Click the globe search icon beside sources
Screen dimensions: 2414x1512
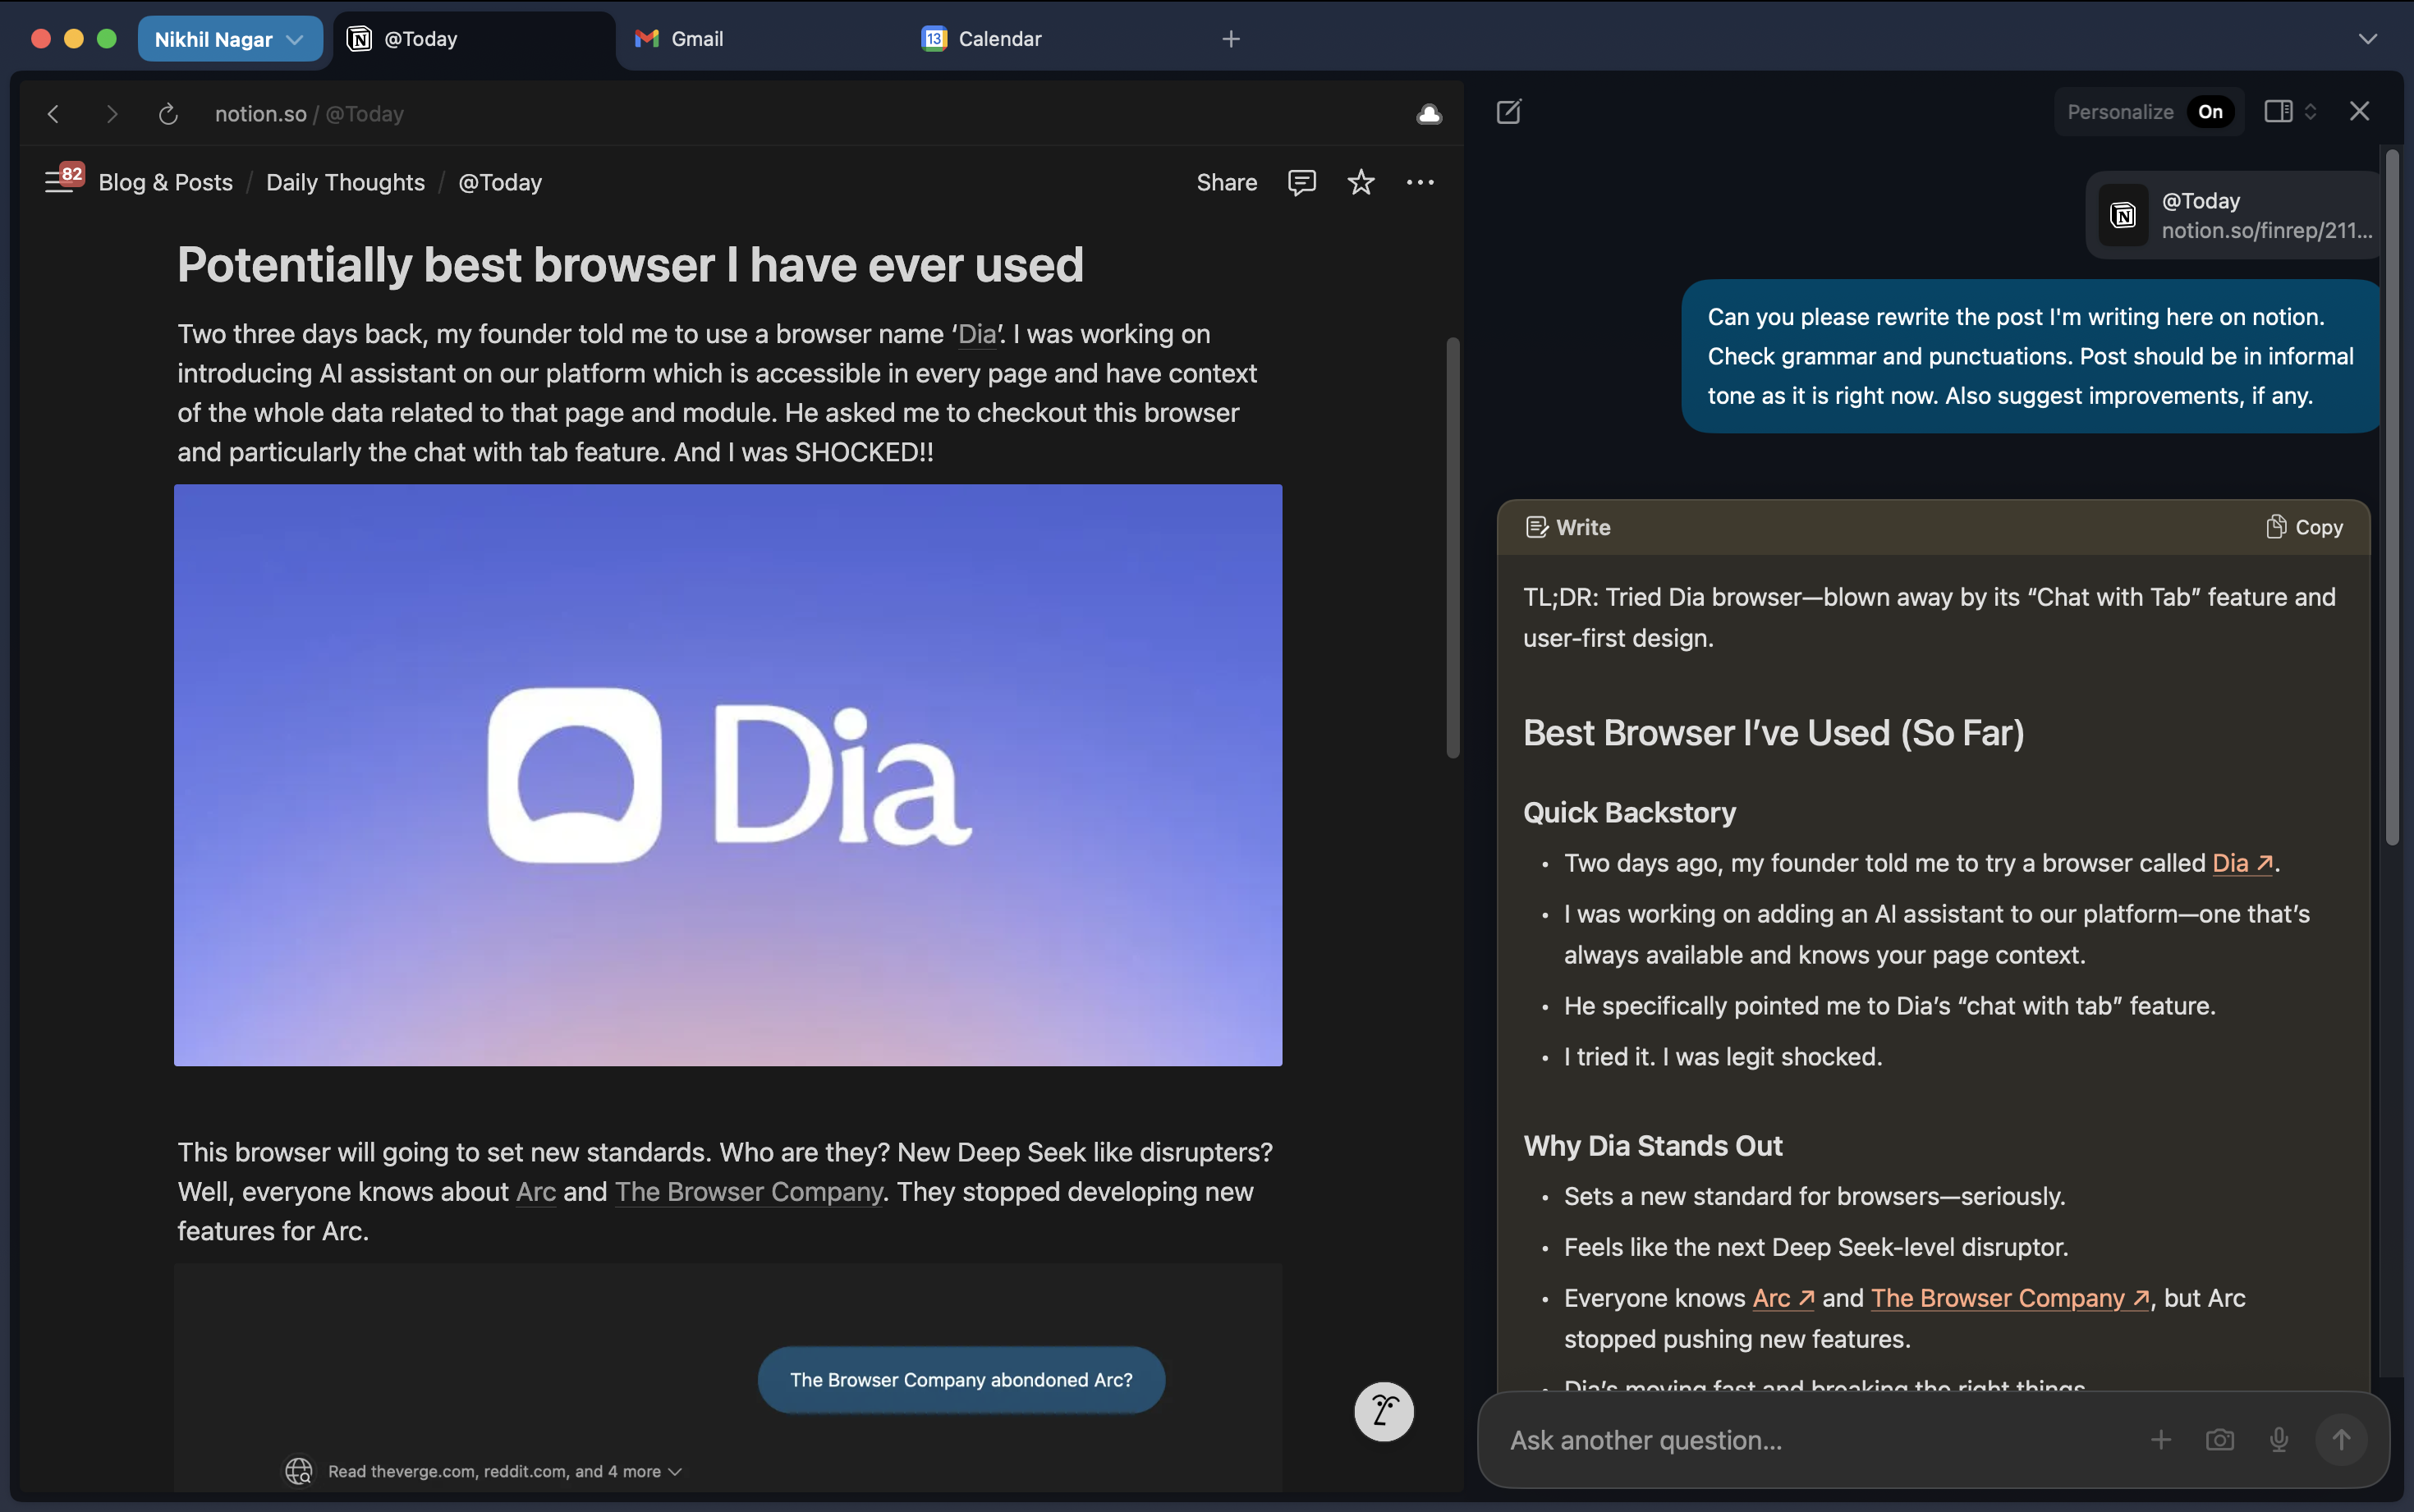[x=298, y=1470]
